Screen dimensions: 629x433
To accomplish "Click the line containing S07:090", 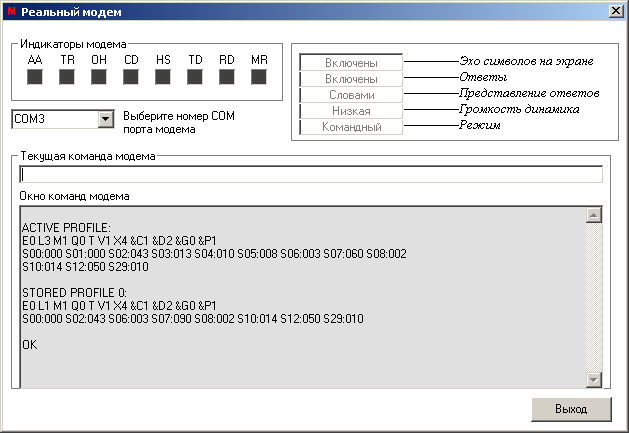I will pos(193,319).
